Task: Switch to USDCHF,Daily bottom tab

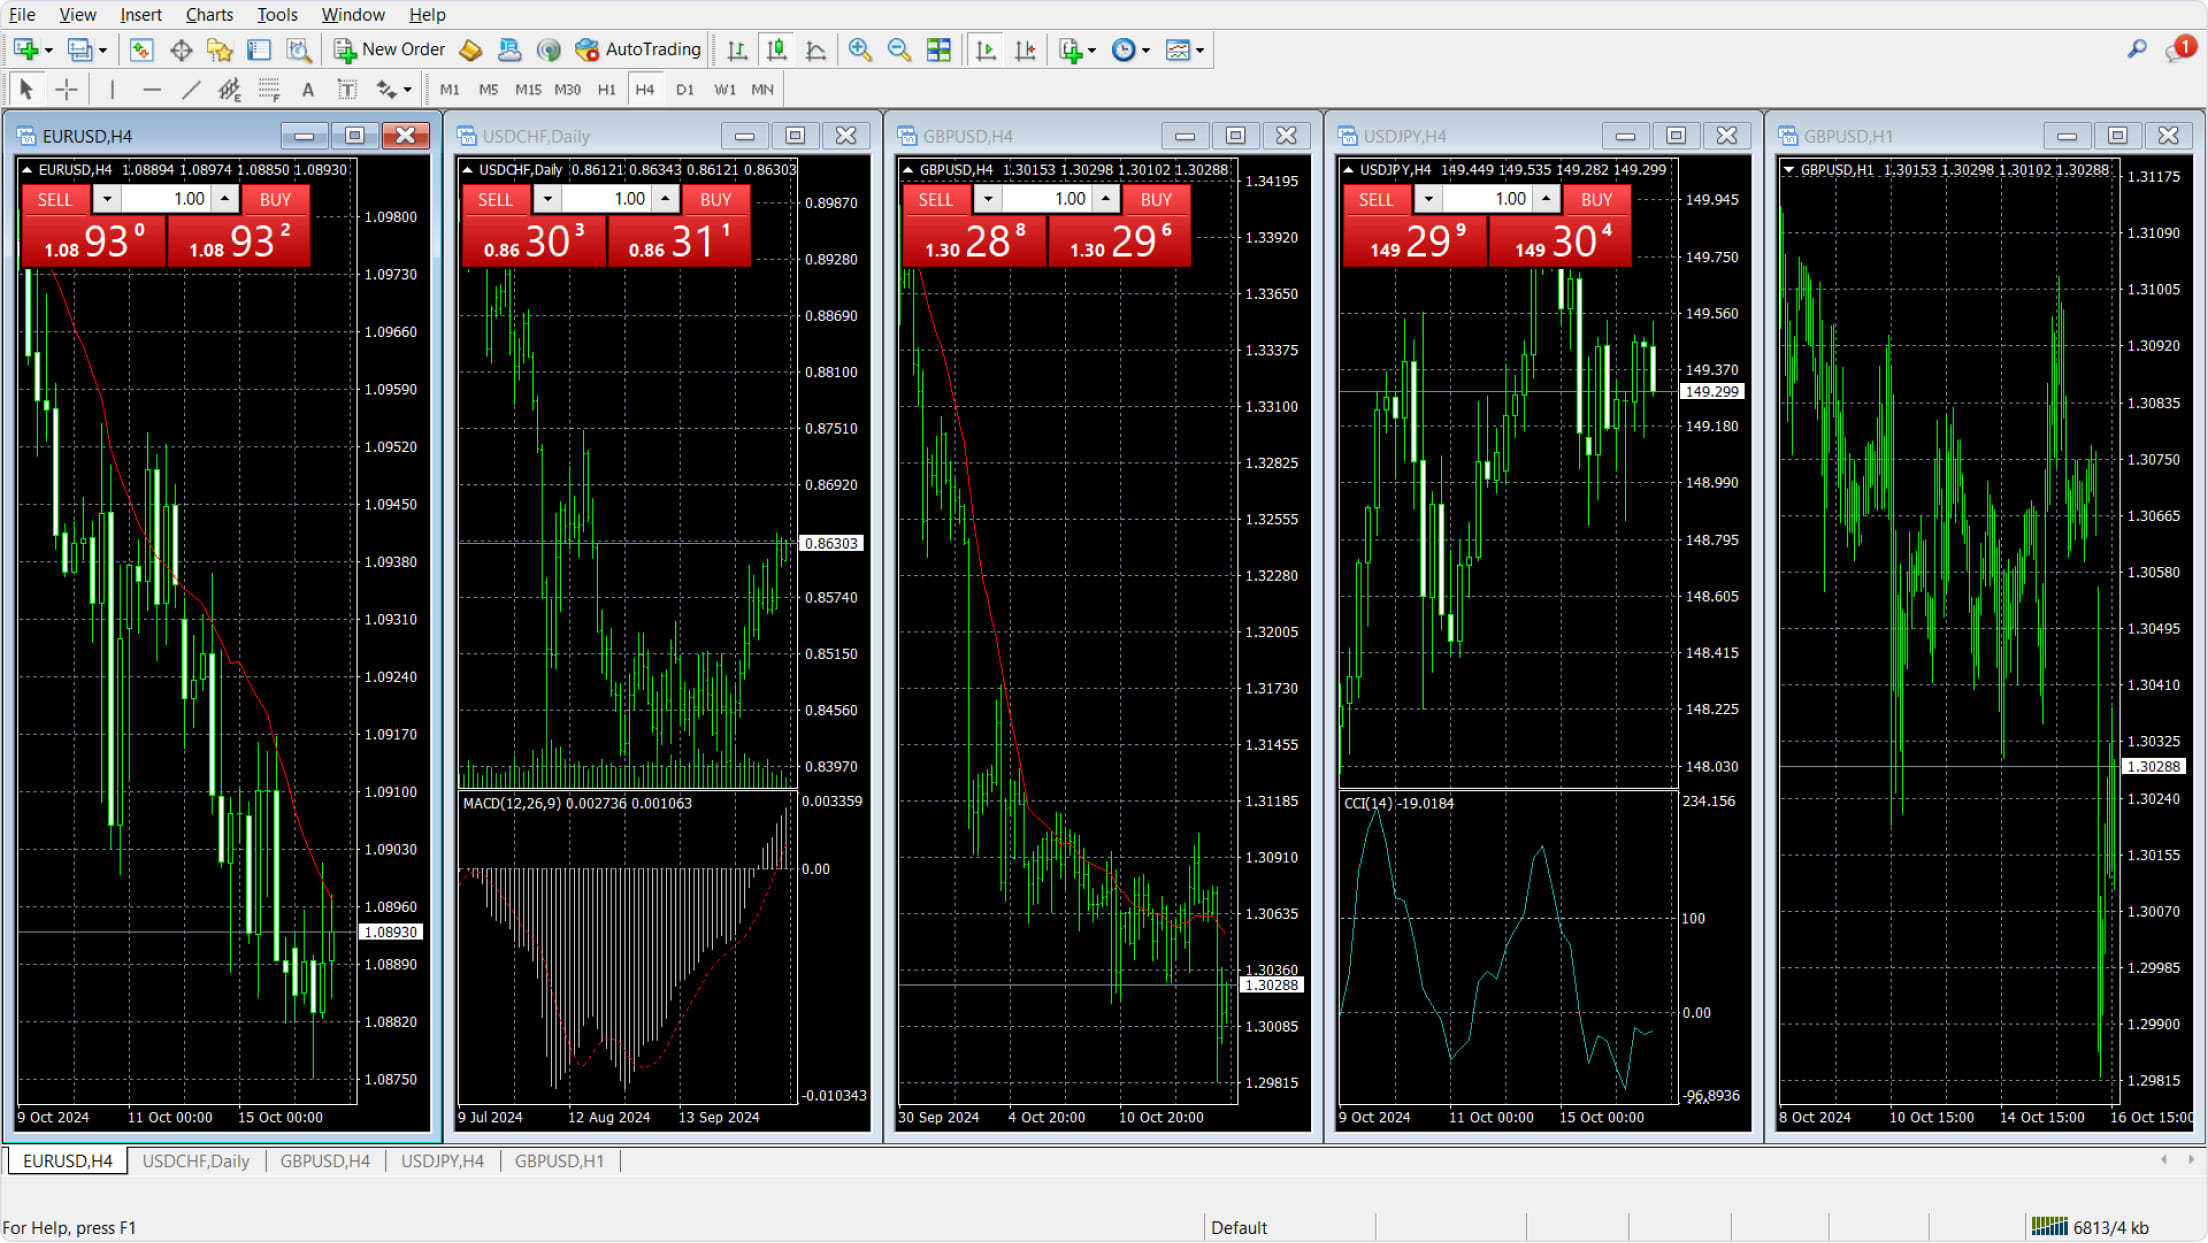Action: (x=196, y=1161)
